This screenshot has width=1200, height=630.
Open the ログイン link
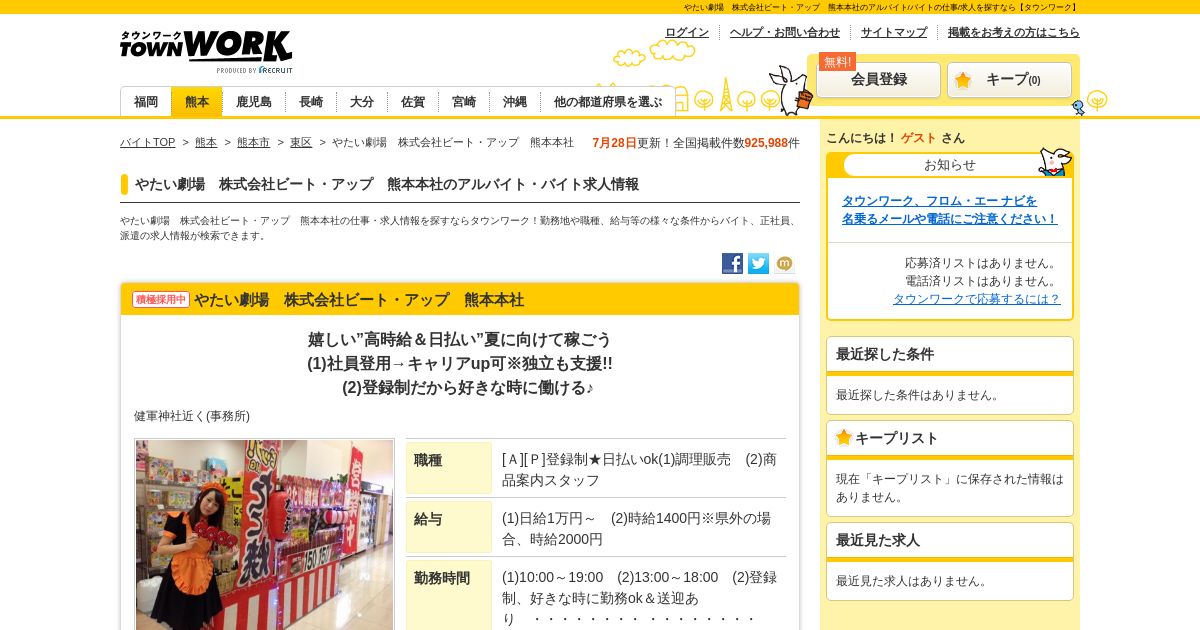point(687,32)
